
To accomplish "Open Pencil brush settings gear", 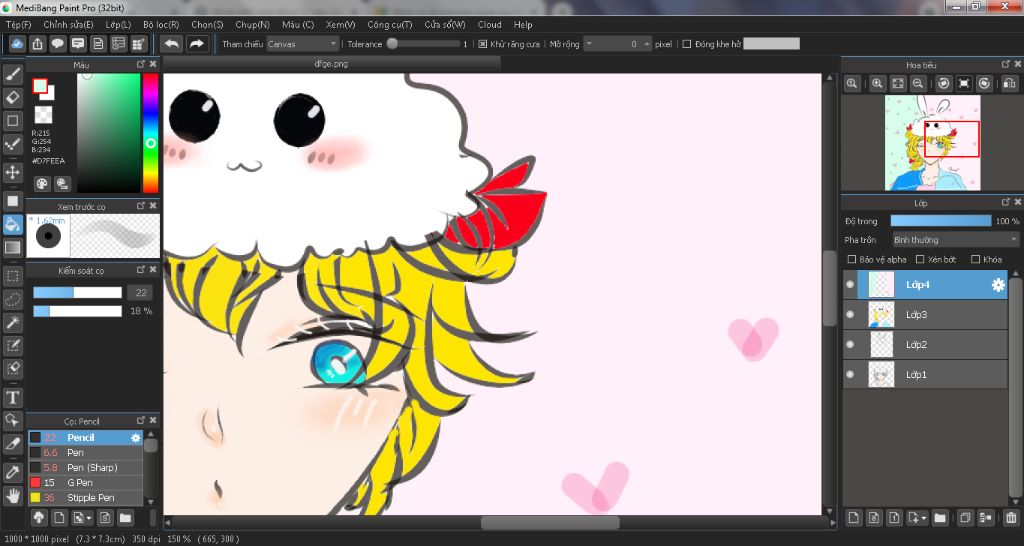I will (136, 438).
